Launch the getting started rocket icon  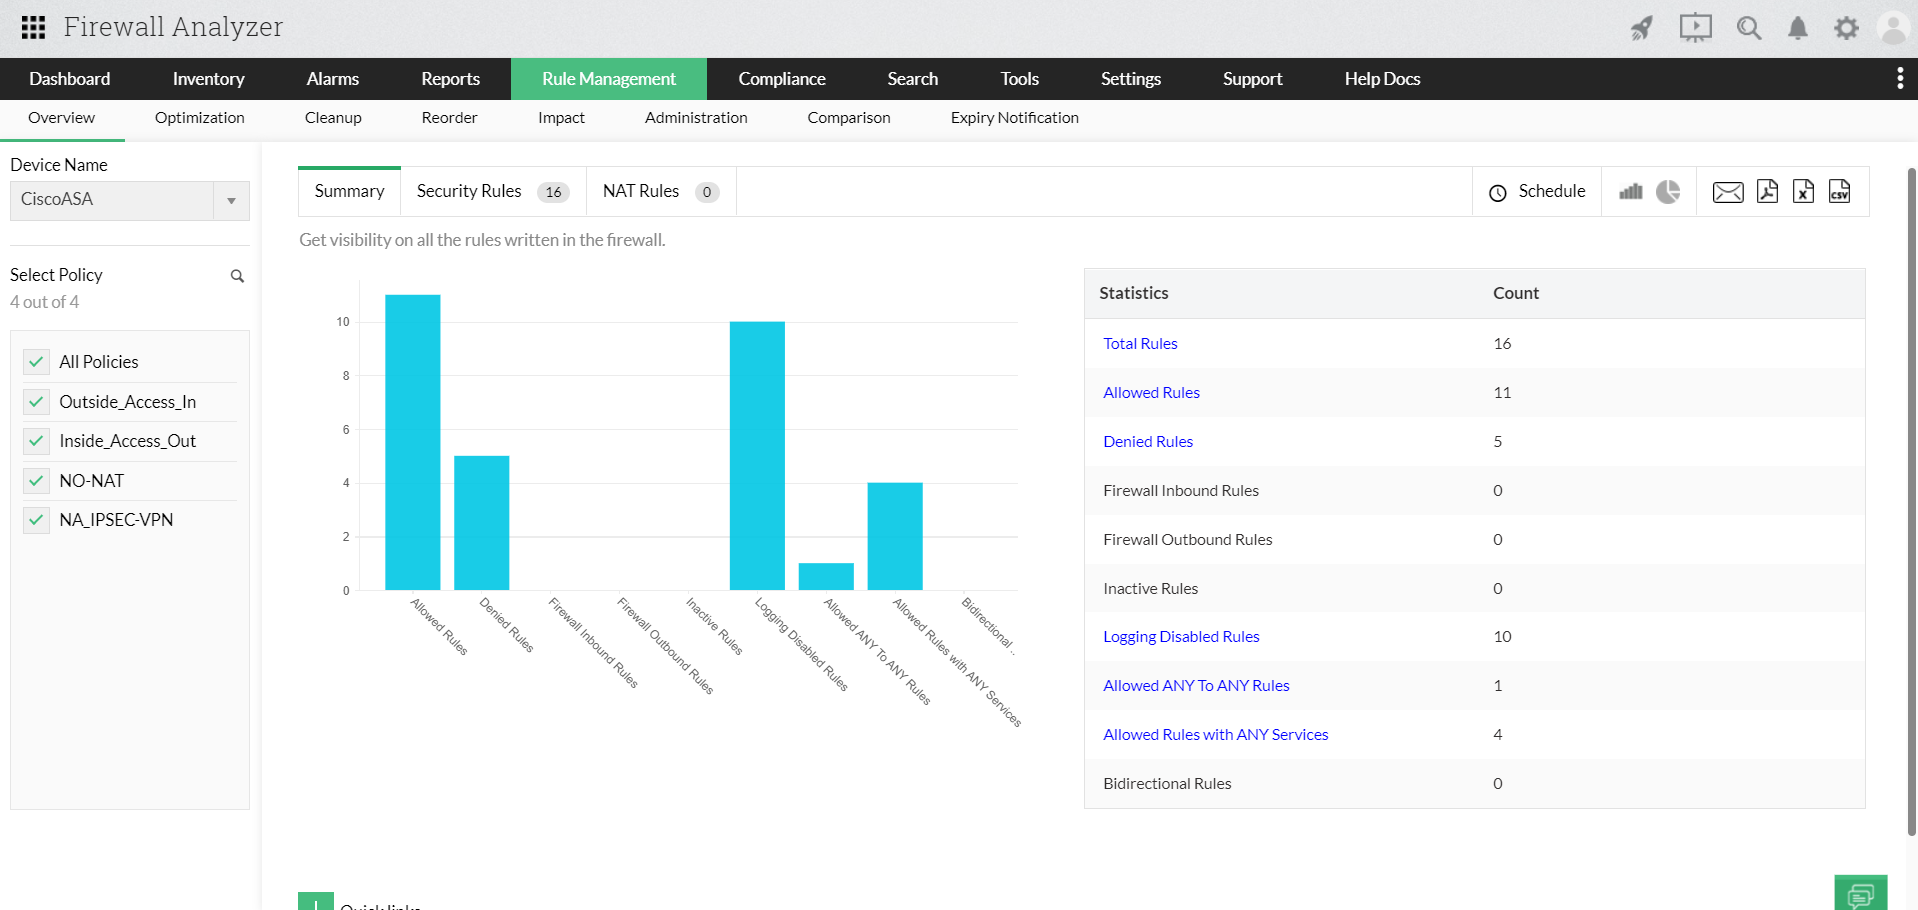point(1641,27)
